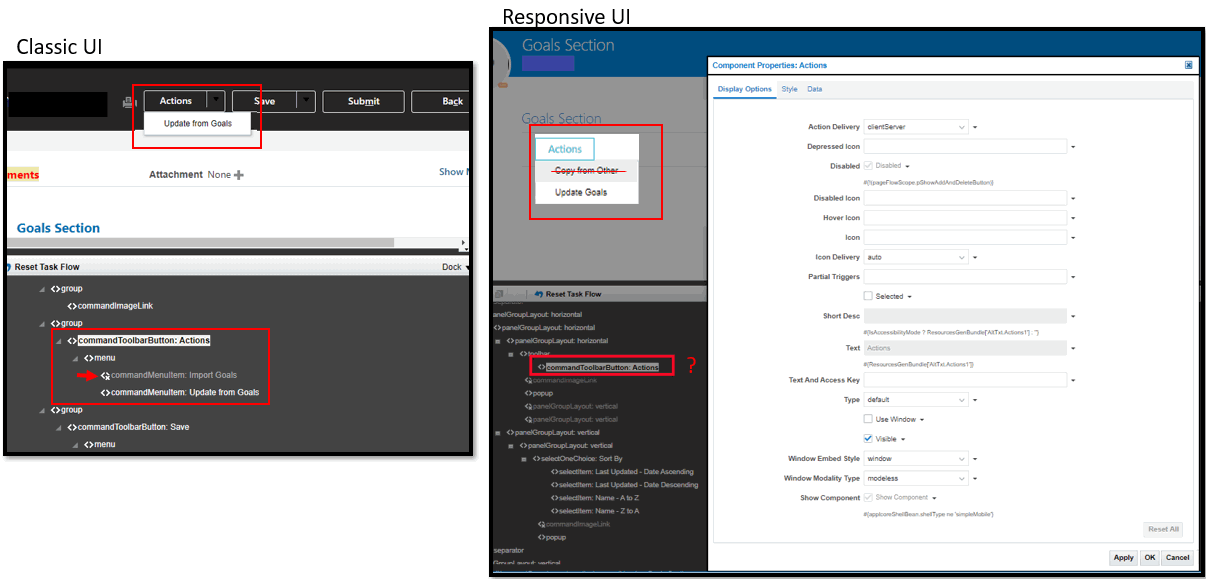Collapse commandToolbarButton: Actions node in Classic tree

(59, 341)
